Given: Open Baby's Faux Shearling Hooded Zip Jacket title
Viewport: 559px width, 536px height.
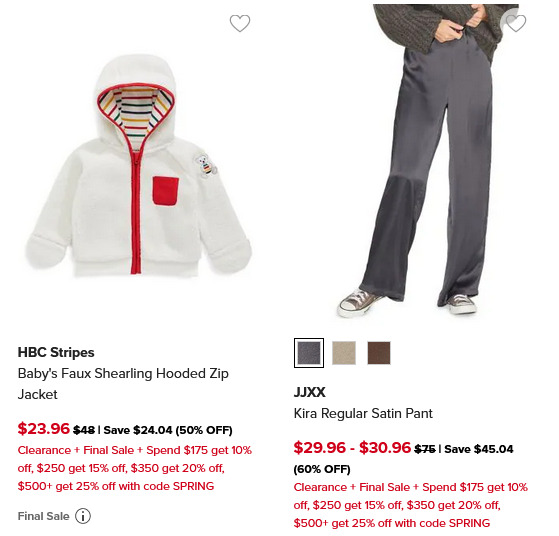Looking at the screenshot, I should [123, 384].
